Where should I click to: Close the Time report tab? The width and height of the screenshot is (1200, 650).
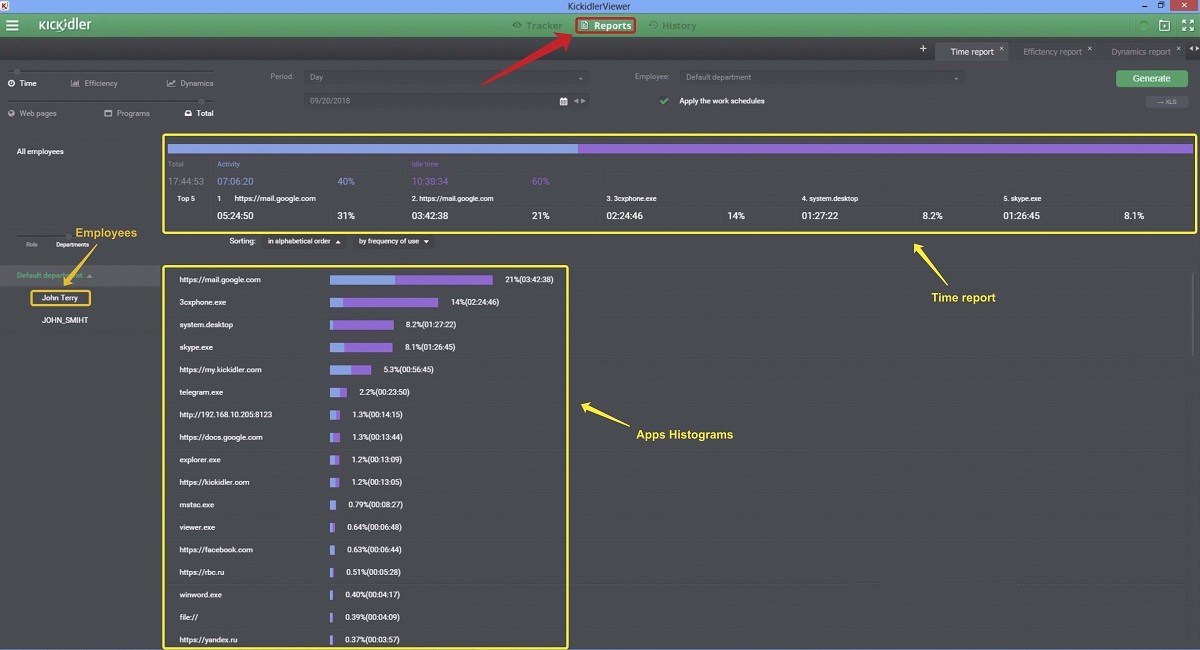coord(1002,49)
